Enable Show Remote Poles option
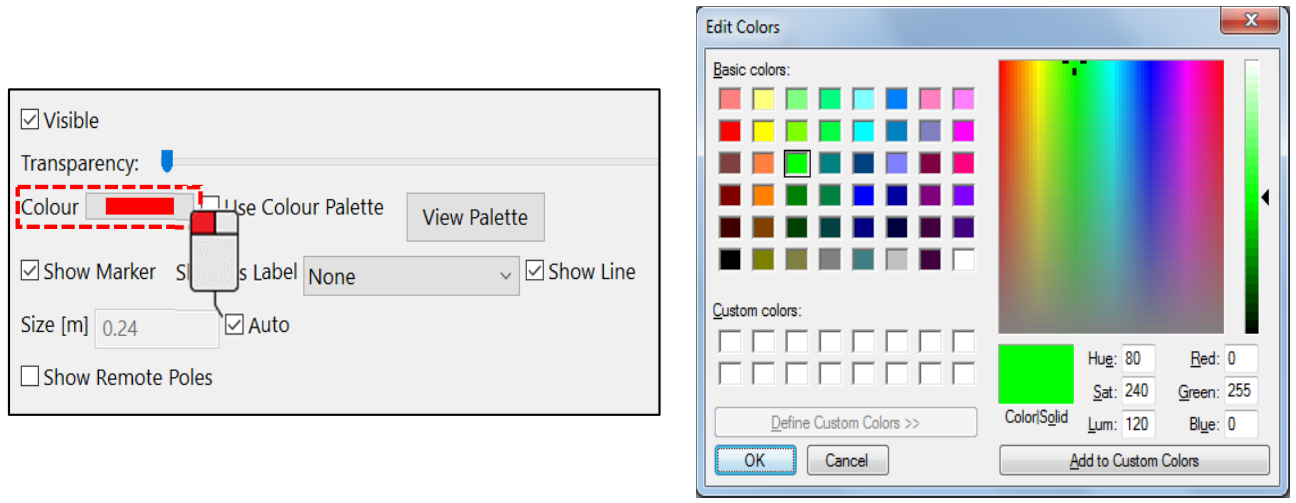 [x=30, y=377]
